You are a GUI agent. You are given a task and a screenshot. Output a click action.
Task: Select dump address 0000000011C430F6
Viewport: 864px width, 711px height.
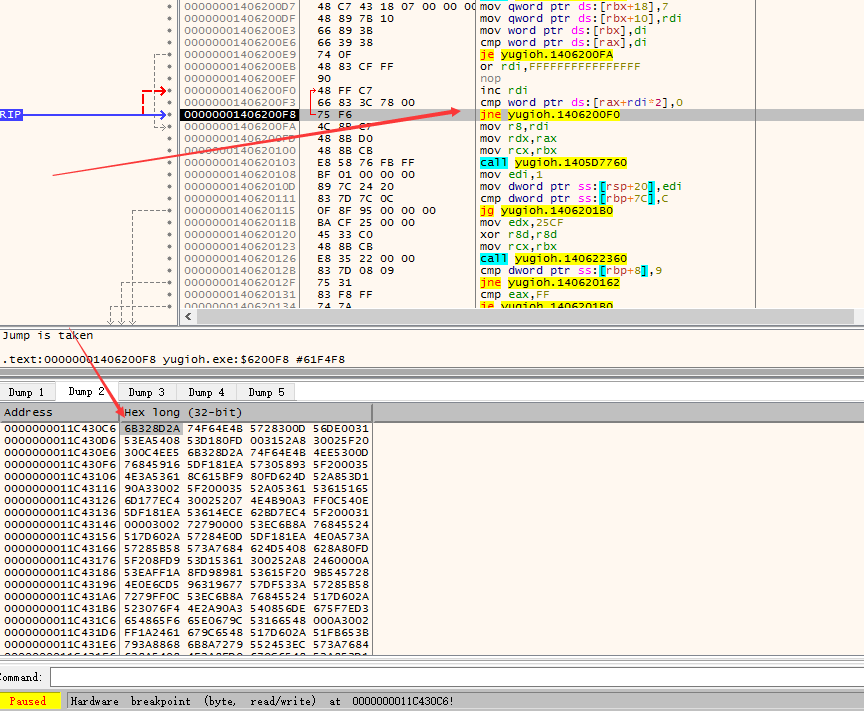point(60,464)
